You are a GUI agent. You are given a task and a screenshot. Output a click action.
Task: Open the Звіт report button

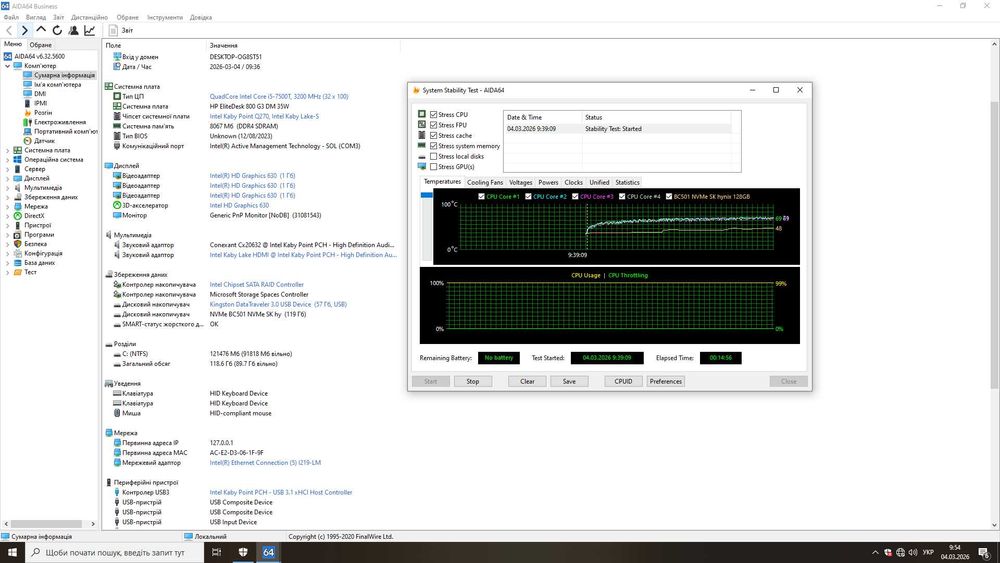pos(121,30)
